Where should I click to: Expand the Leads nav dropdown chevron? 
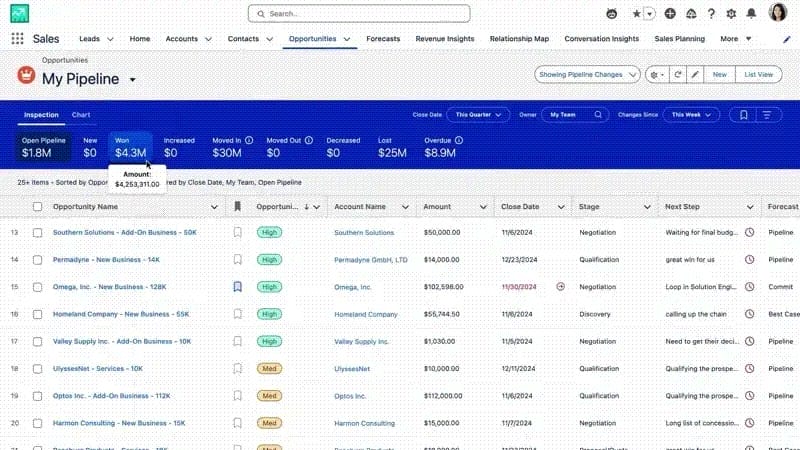click(x=110, y=39)
